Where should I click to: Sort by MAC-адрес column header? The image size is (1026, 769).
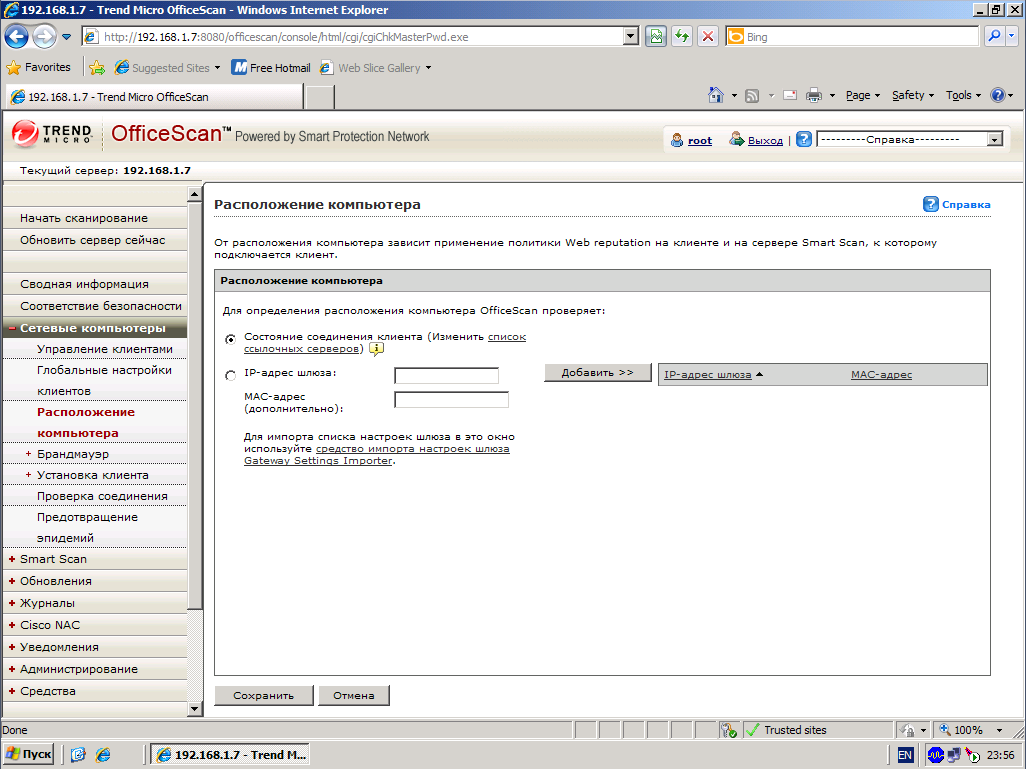tap(881, 375)
